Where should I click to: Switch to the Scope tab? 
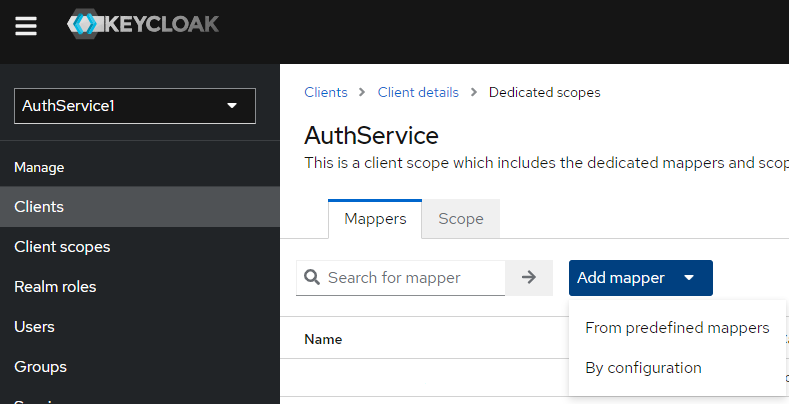click(x=461, y=219)
